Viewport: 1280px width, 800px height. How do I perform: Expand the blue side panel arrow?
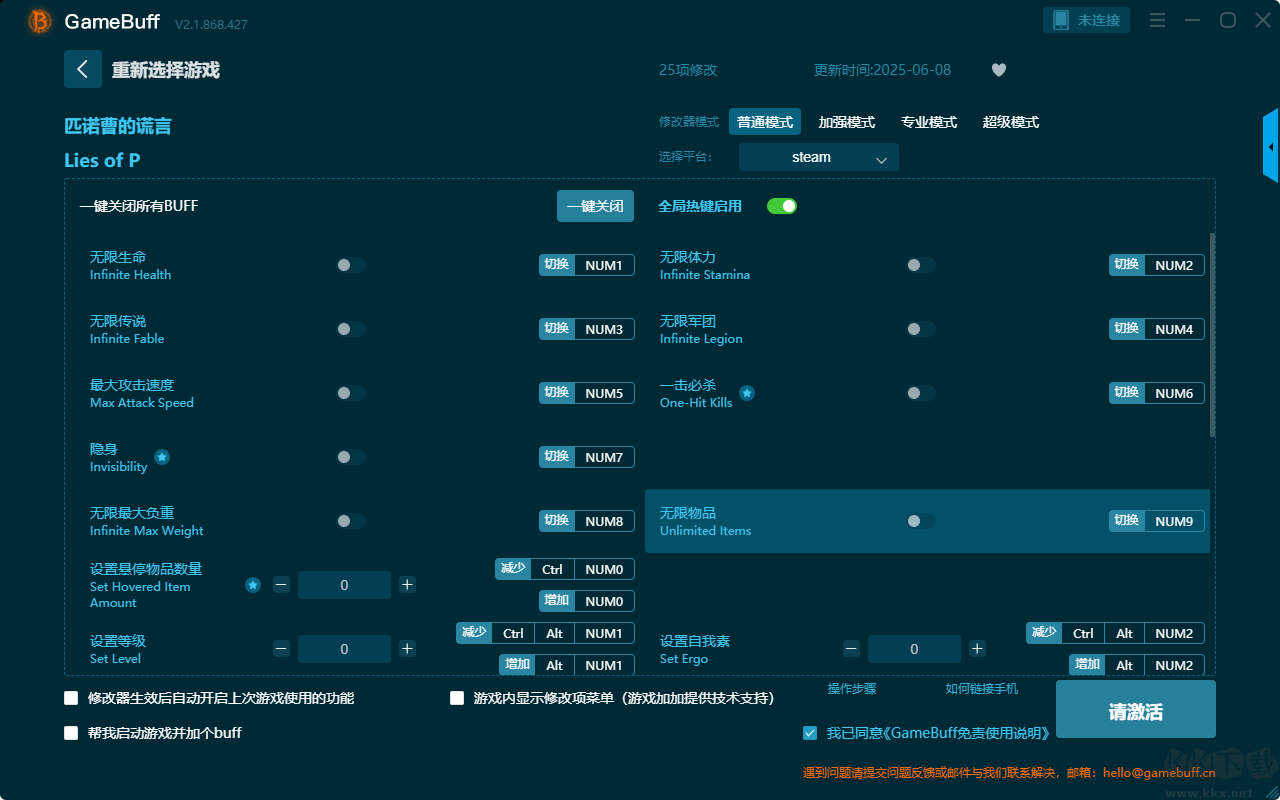[1270, 147]
